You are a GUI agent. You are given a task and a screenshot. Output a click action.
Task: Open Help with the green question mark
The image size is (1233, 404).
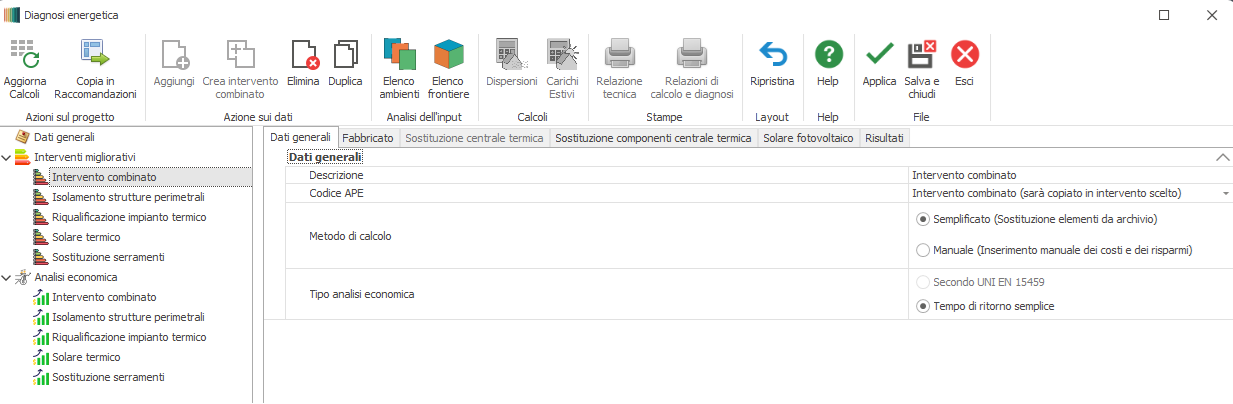[828, 54]
